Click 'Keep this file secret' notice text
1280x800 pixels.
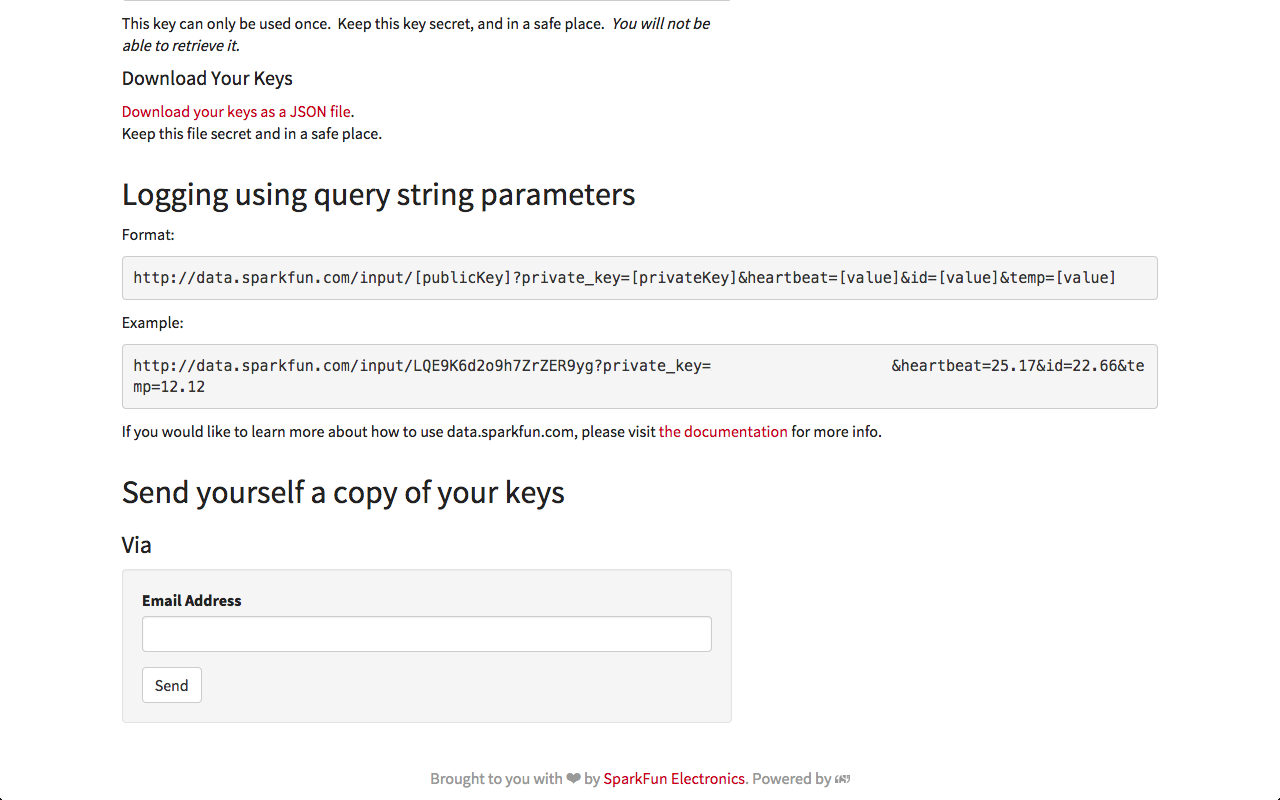(252, 134)
